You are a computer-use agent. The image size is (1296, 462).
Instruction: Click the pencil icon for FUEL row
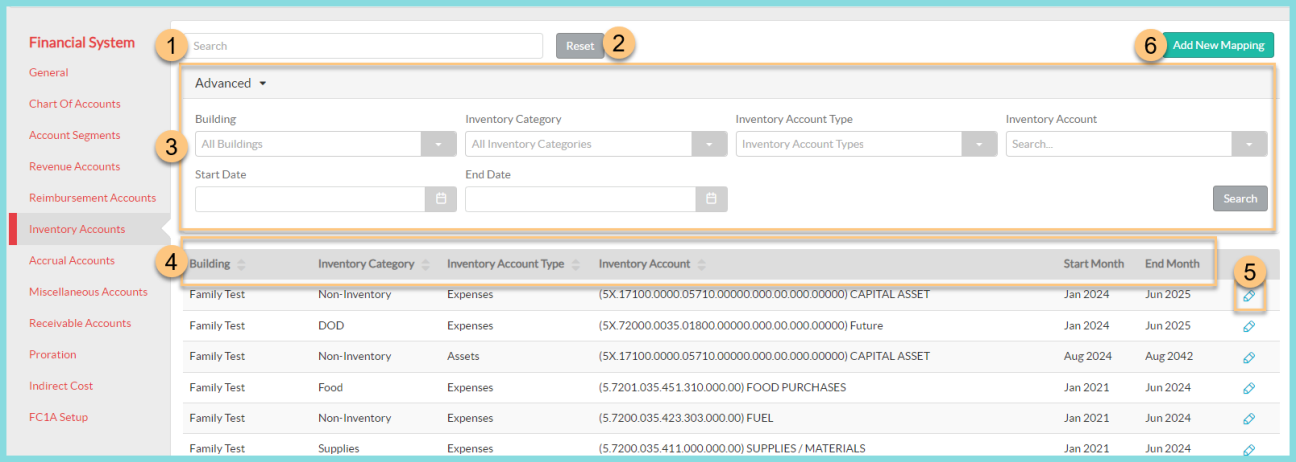(x=1249, y=419)
